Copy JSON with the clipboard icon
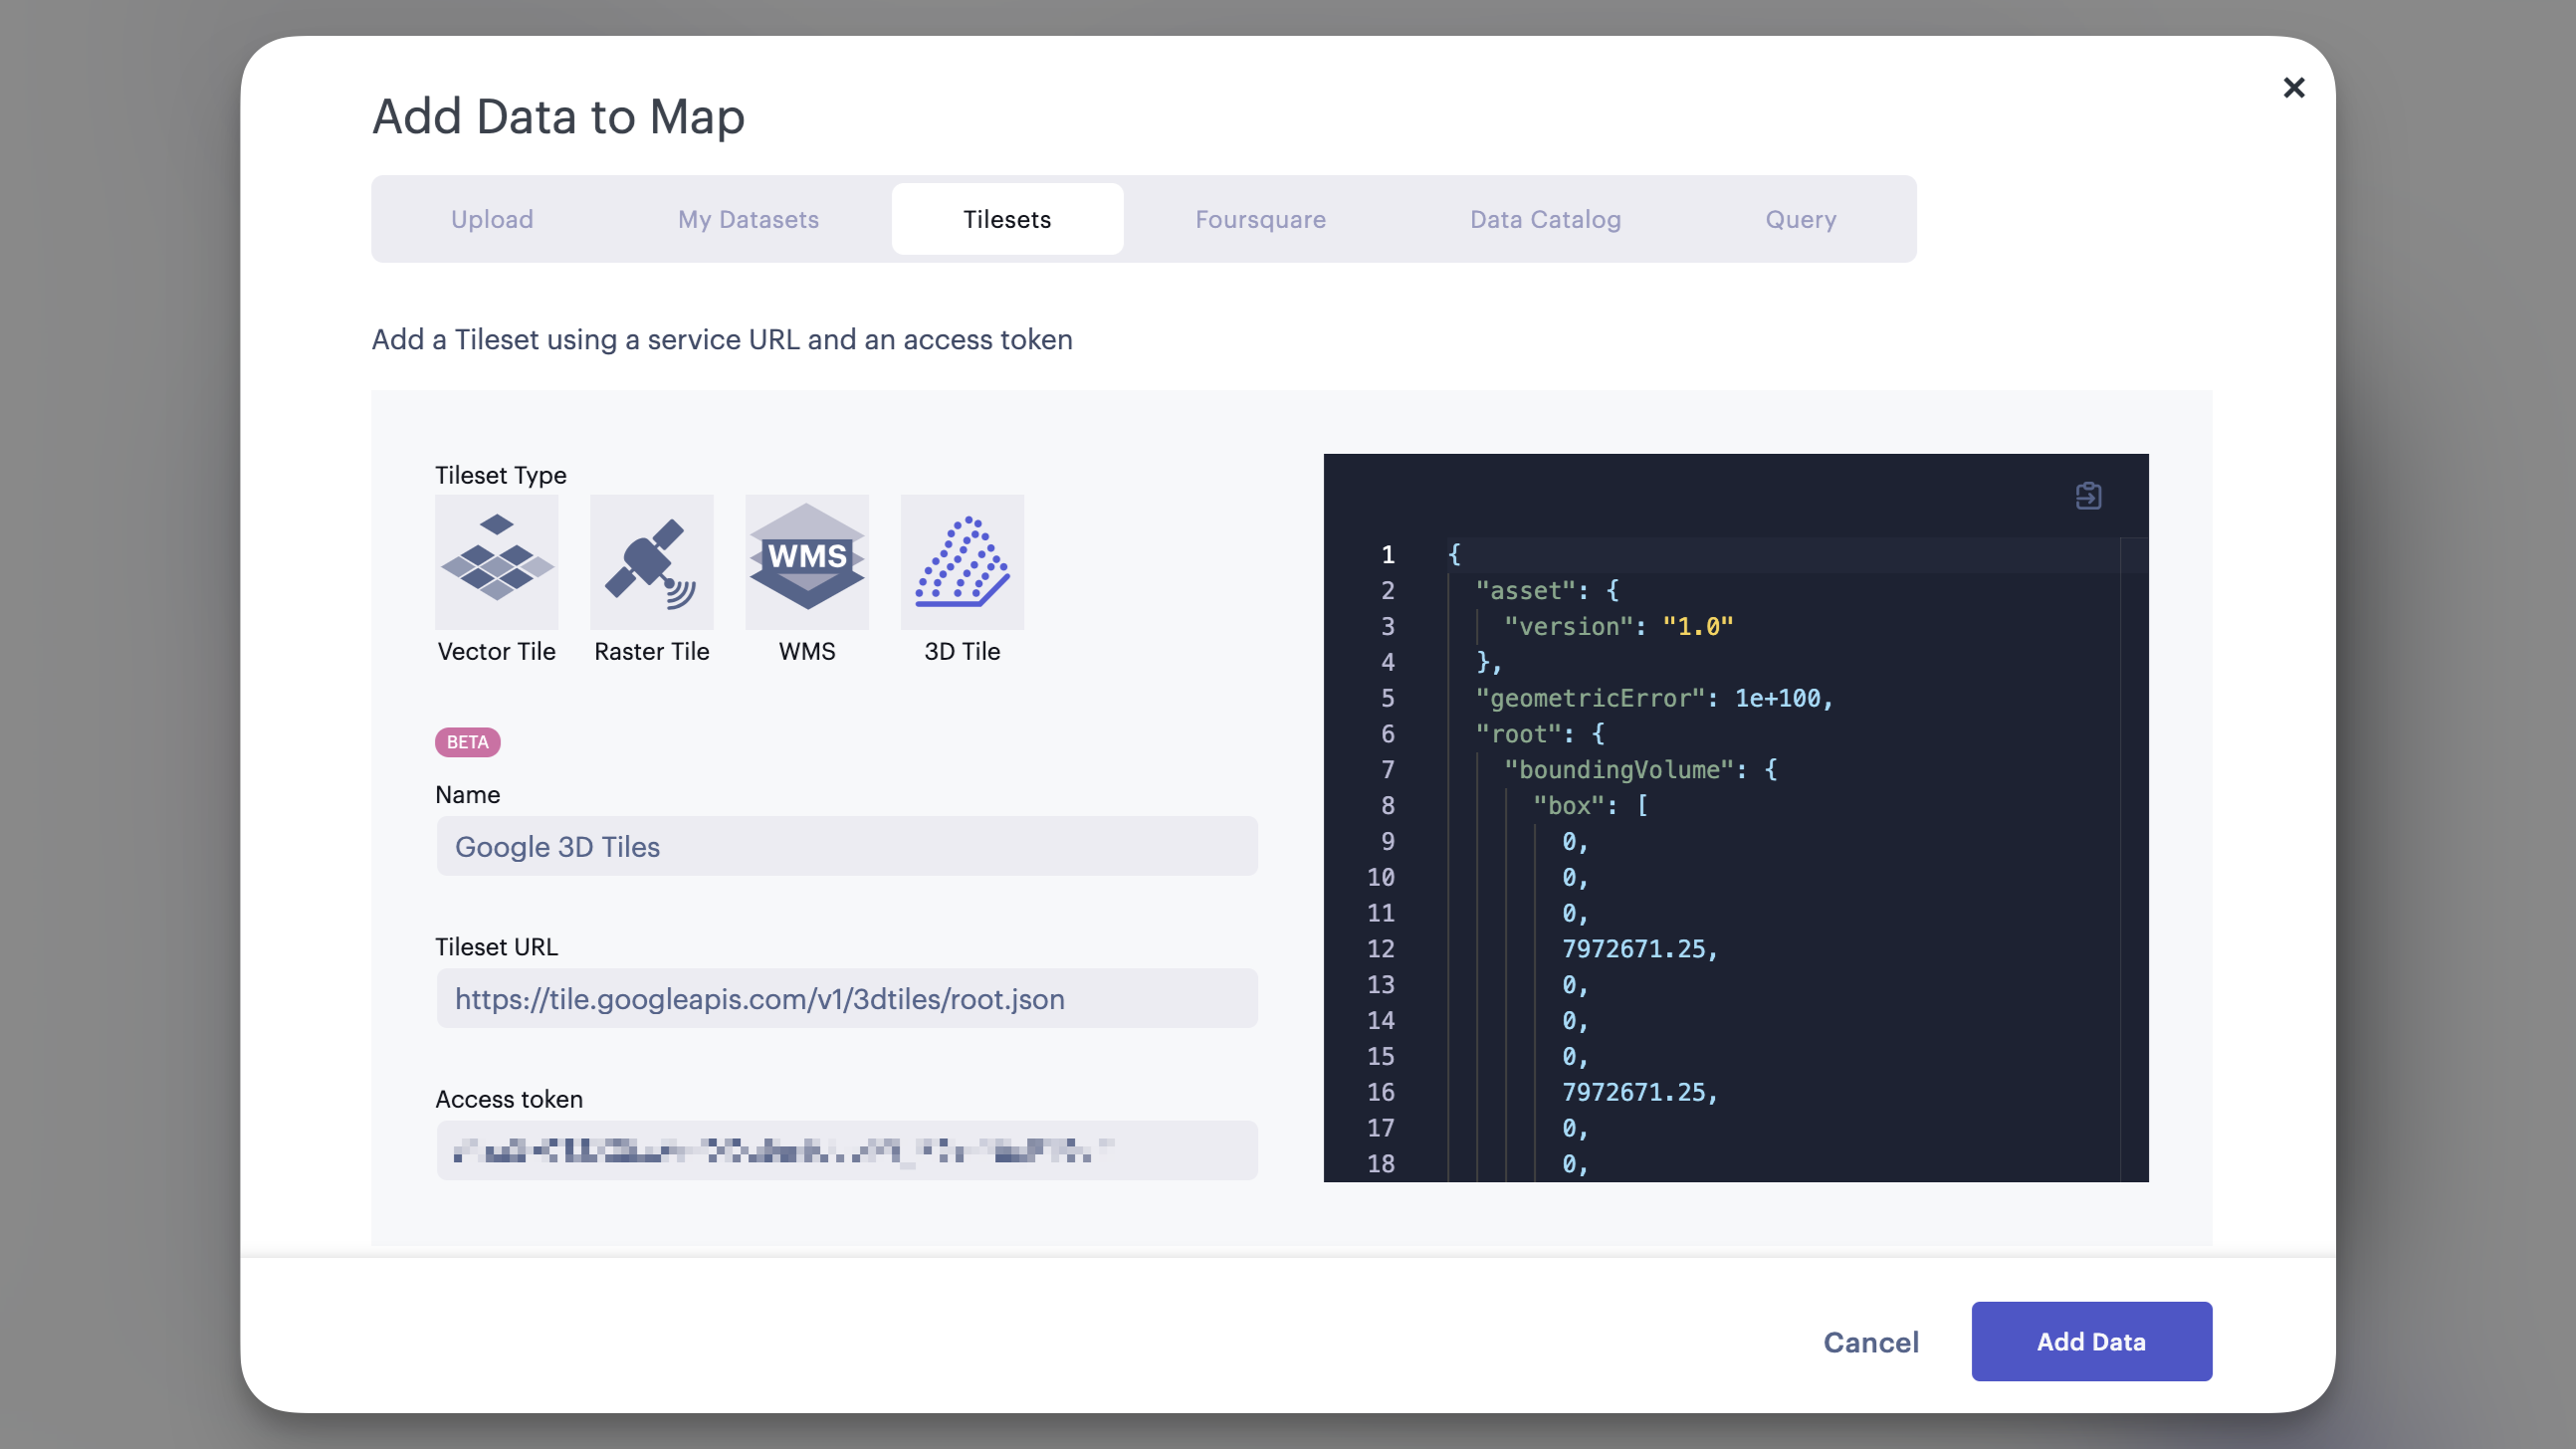2576x1449 pixels. [x=2088, y=495]
